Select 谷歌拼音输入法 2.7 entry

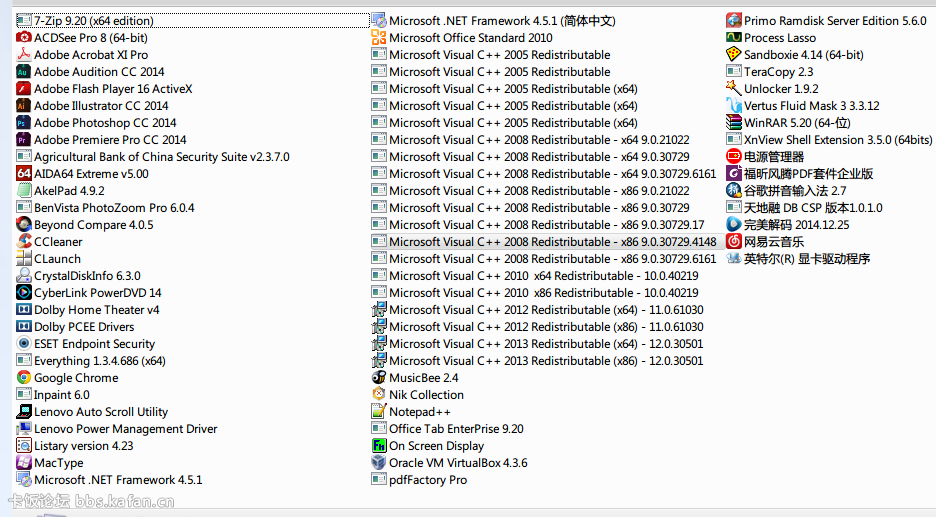pyautogui.click(x=787, y=191)
